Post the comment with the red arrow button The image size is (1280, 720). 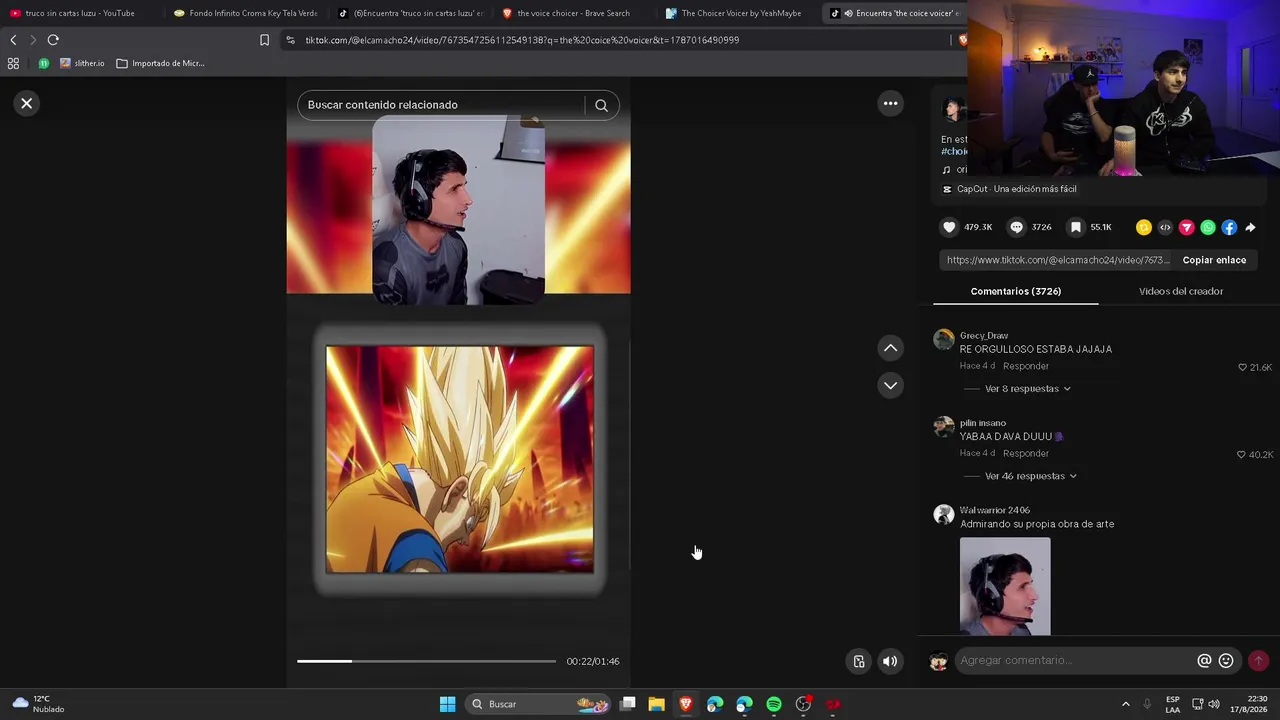[x=1258, y=660]
